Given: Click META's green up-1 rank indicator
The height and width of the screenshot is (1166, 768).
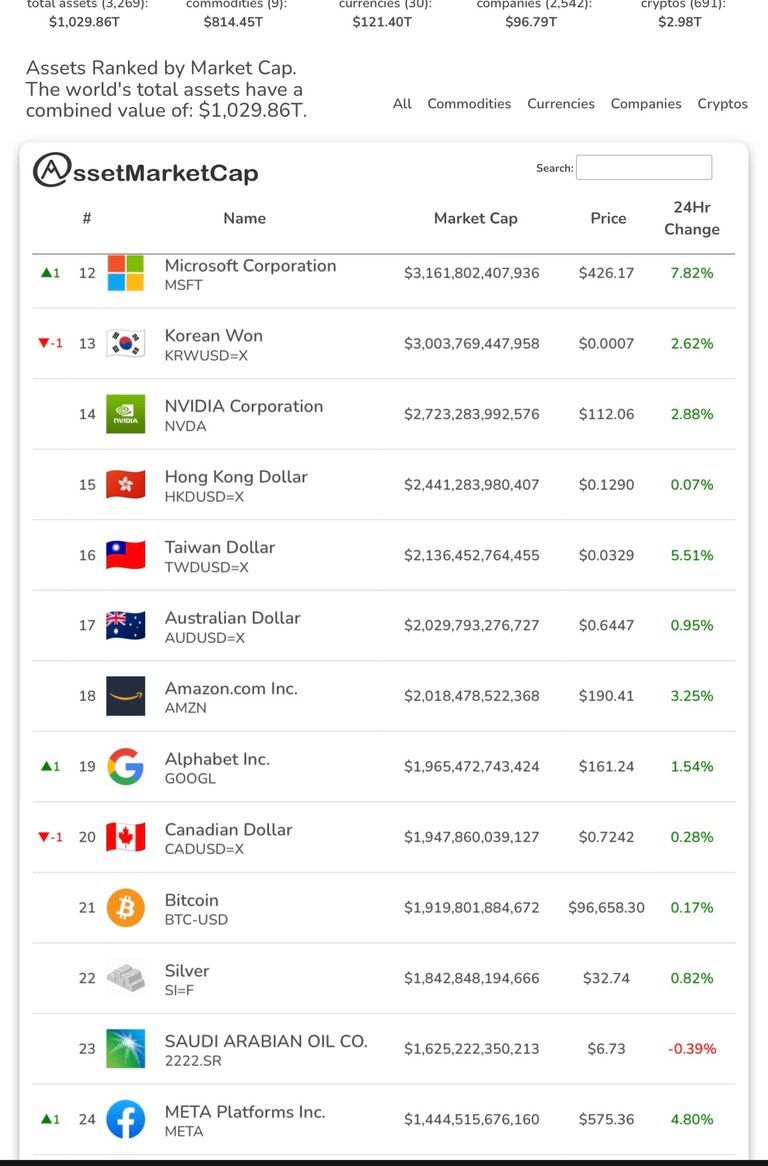Looking at the screenshot, I should (51, 1119).
